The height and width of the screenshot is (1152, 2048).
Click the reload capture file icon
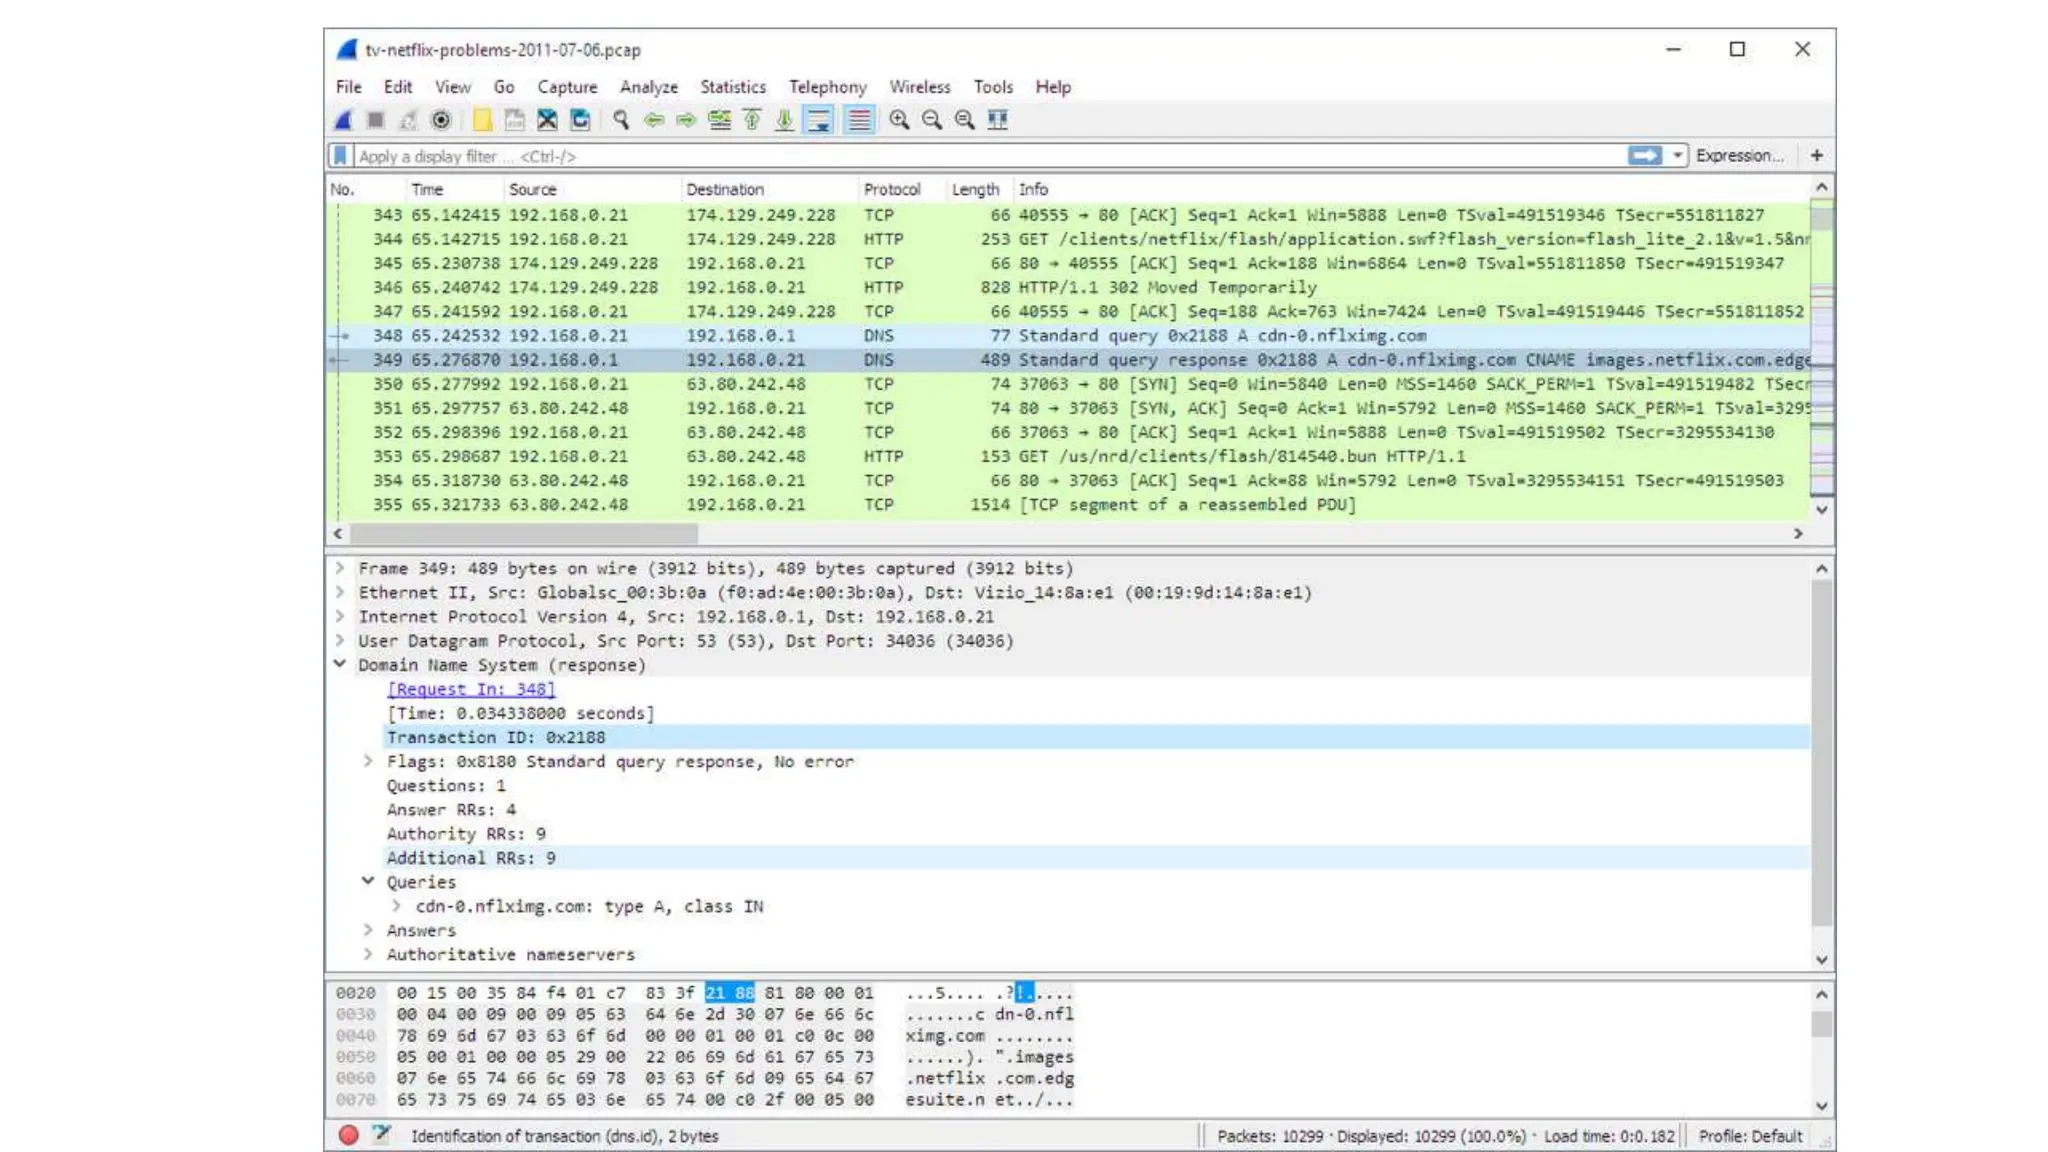tap(580, 120)
